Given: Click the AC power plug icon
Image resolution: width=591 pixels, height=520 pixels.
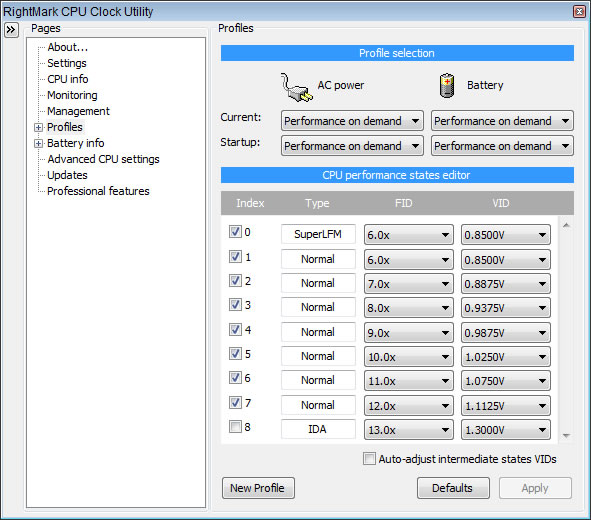Looking at the screenshot, I should click(297, 87).
